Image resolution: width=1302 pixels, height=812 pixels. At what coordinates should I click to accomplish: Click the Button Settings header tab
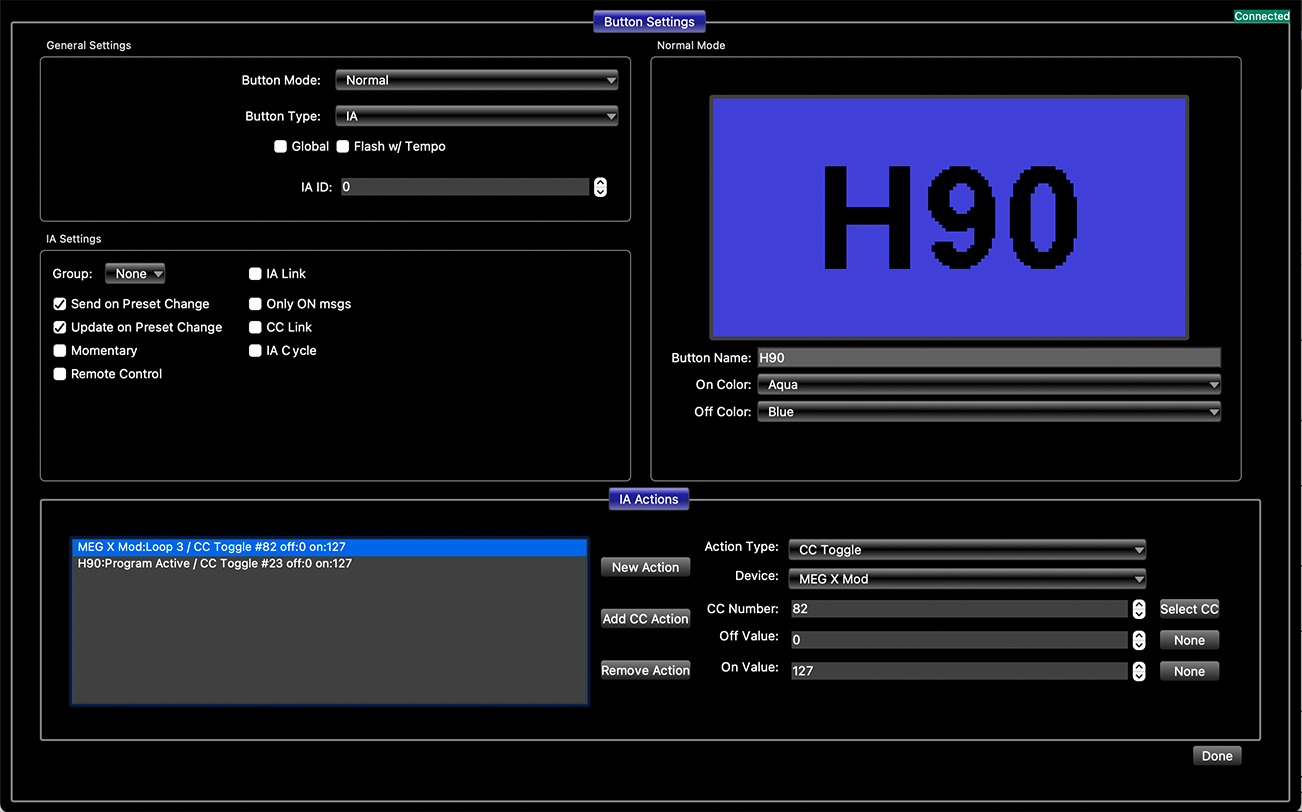tap(649, 22)
